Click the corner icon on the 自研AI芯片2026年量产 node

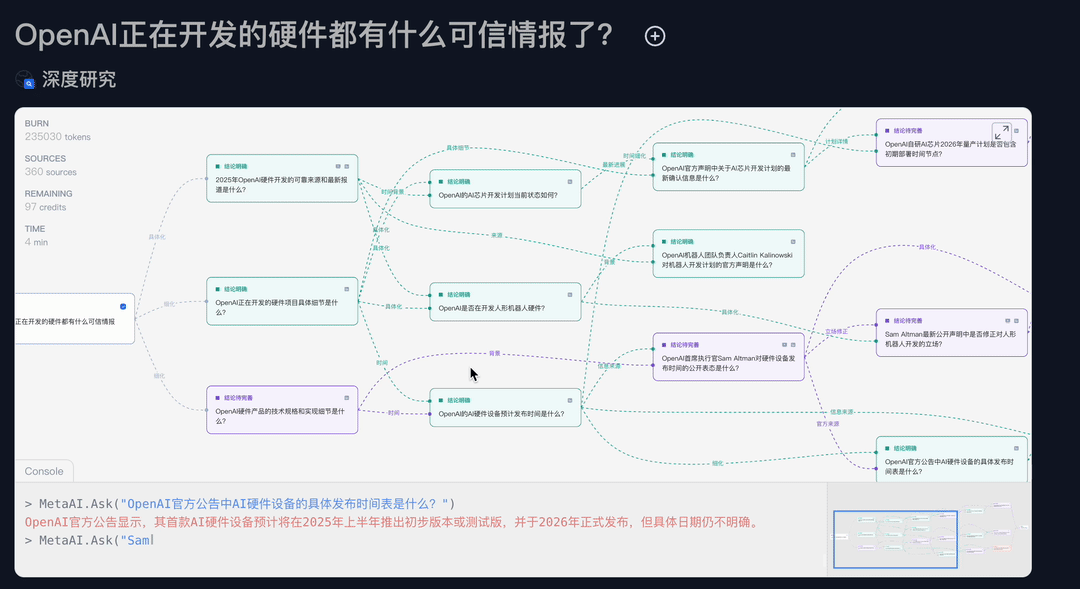click(1016, 131)
